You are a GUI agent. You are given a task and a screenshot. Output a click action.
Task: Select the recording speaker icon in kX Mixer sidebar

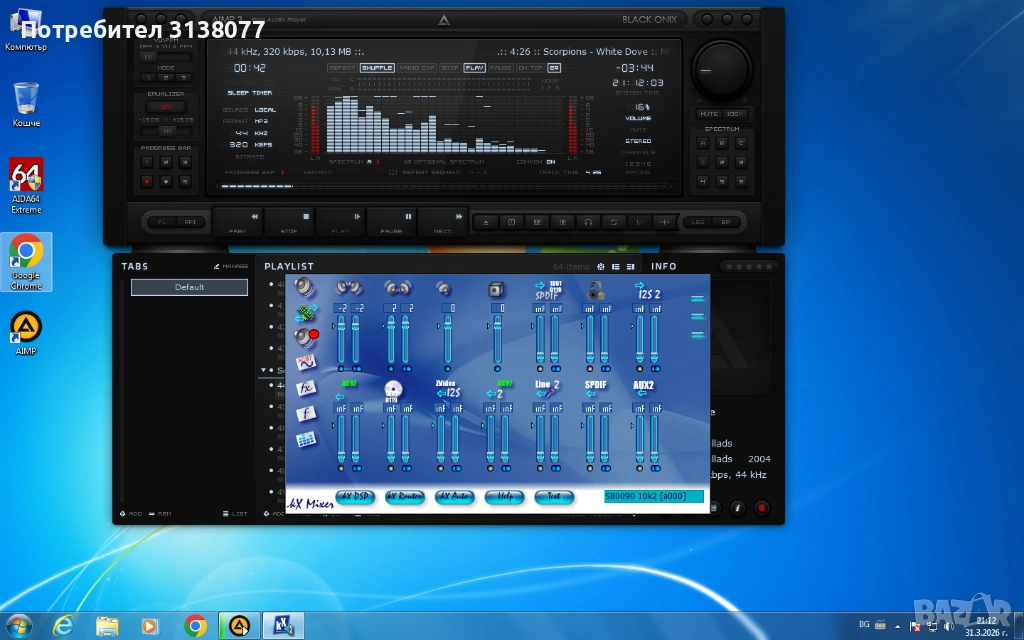305,337
